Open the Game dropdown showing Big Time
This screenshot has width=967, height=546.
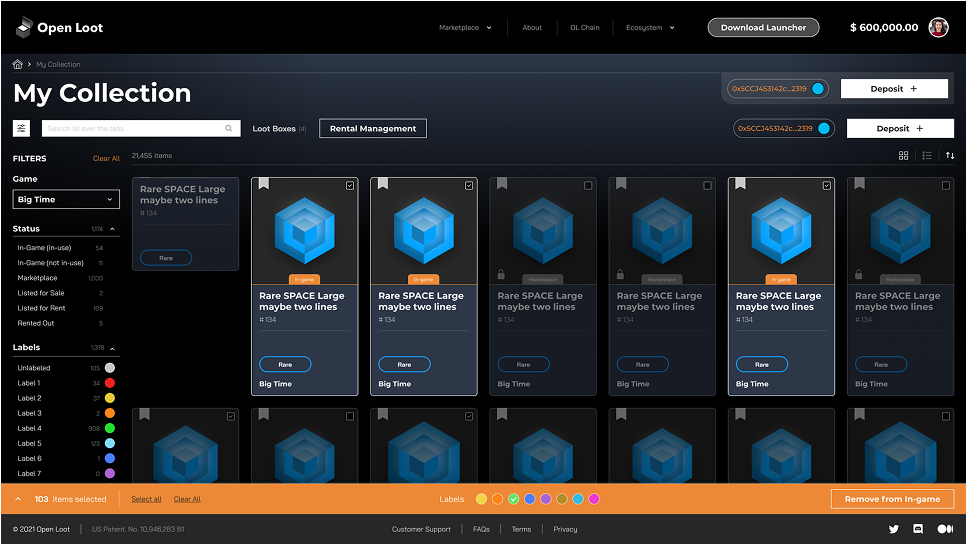tap(66, 199)
